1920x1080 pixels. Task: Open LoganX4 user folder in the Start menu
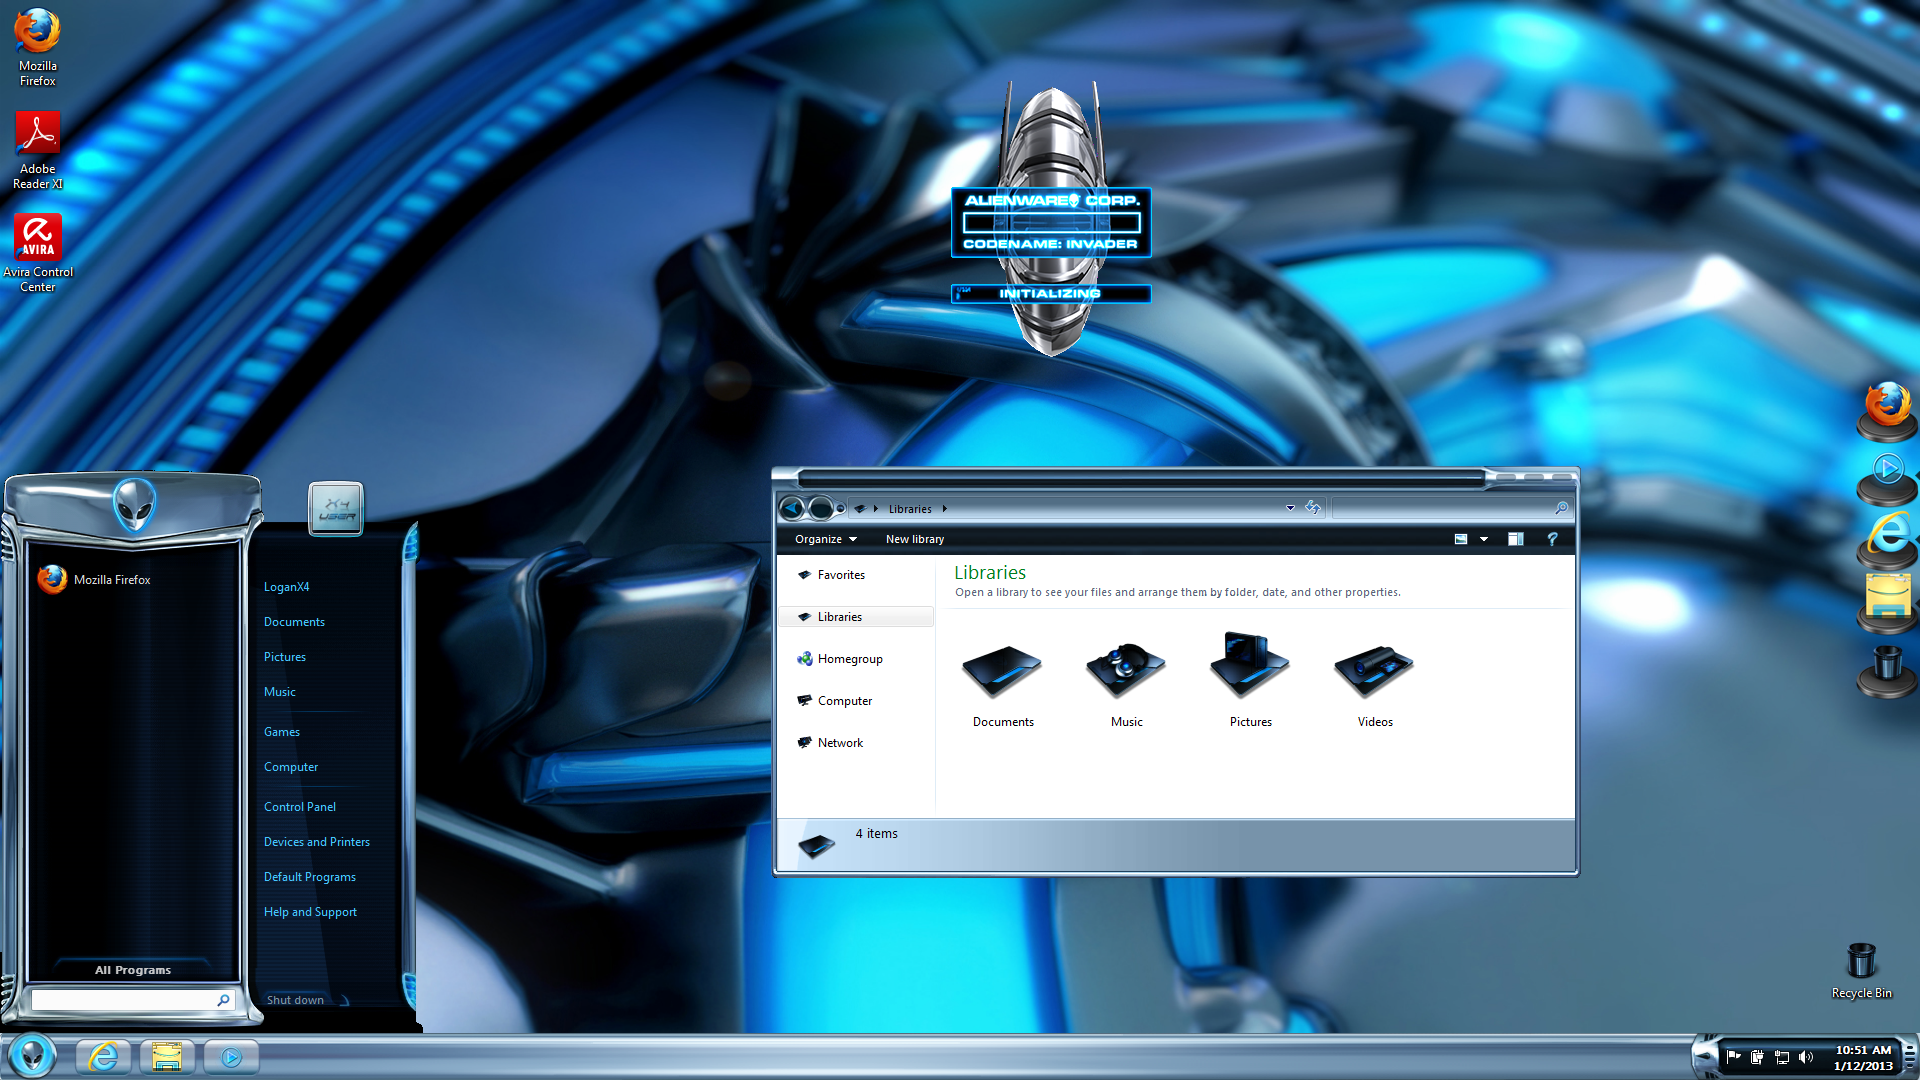[x=286, y=587]
